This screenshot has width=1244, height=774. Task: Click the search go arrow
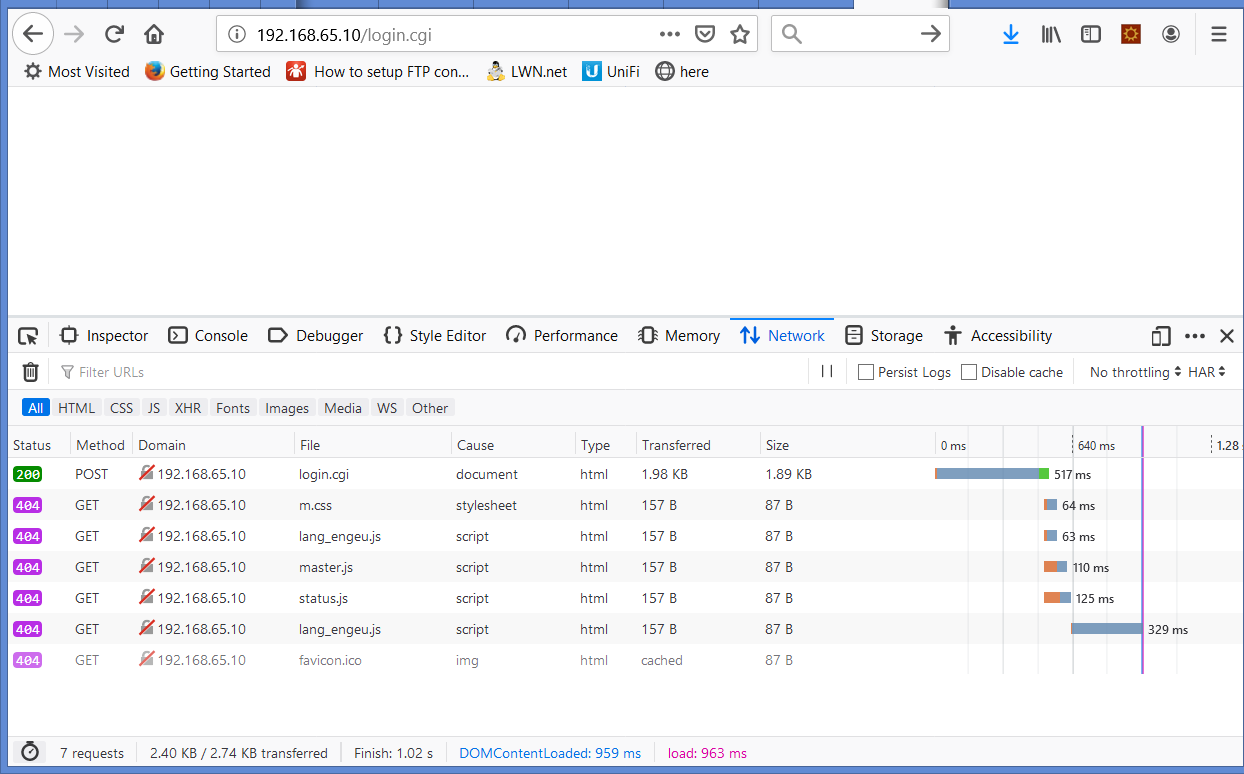[x=931, y=34]
